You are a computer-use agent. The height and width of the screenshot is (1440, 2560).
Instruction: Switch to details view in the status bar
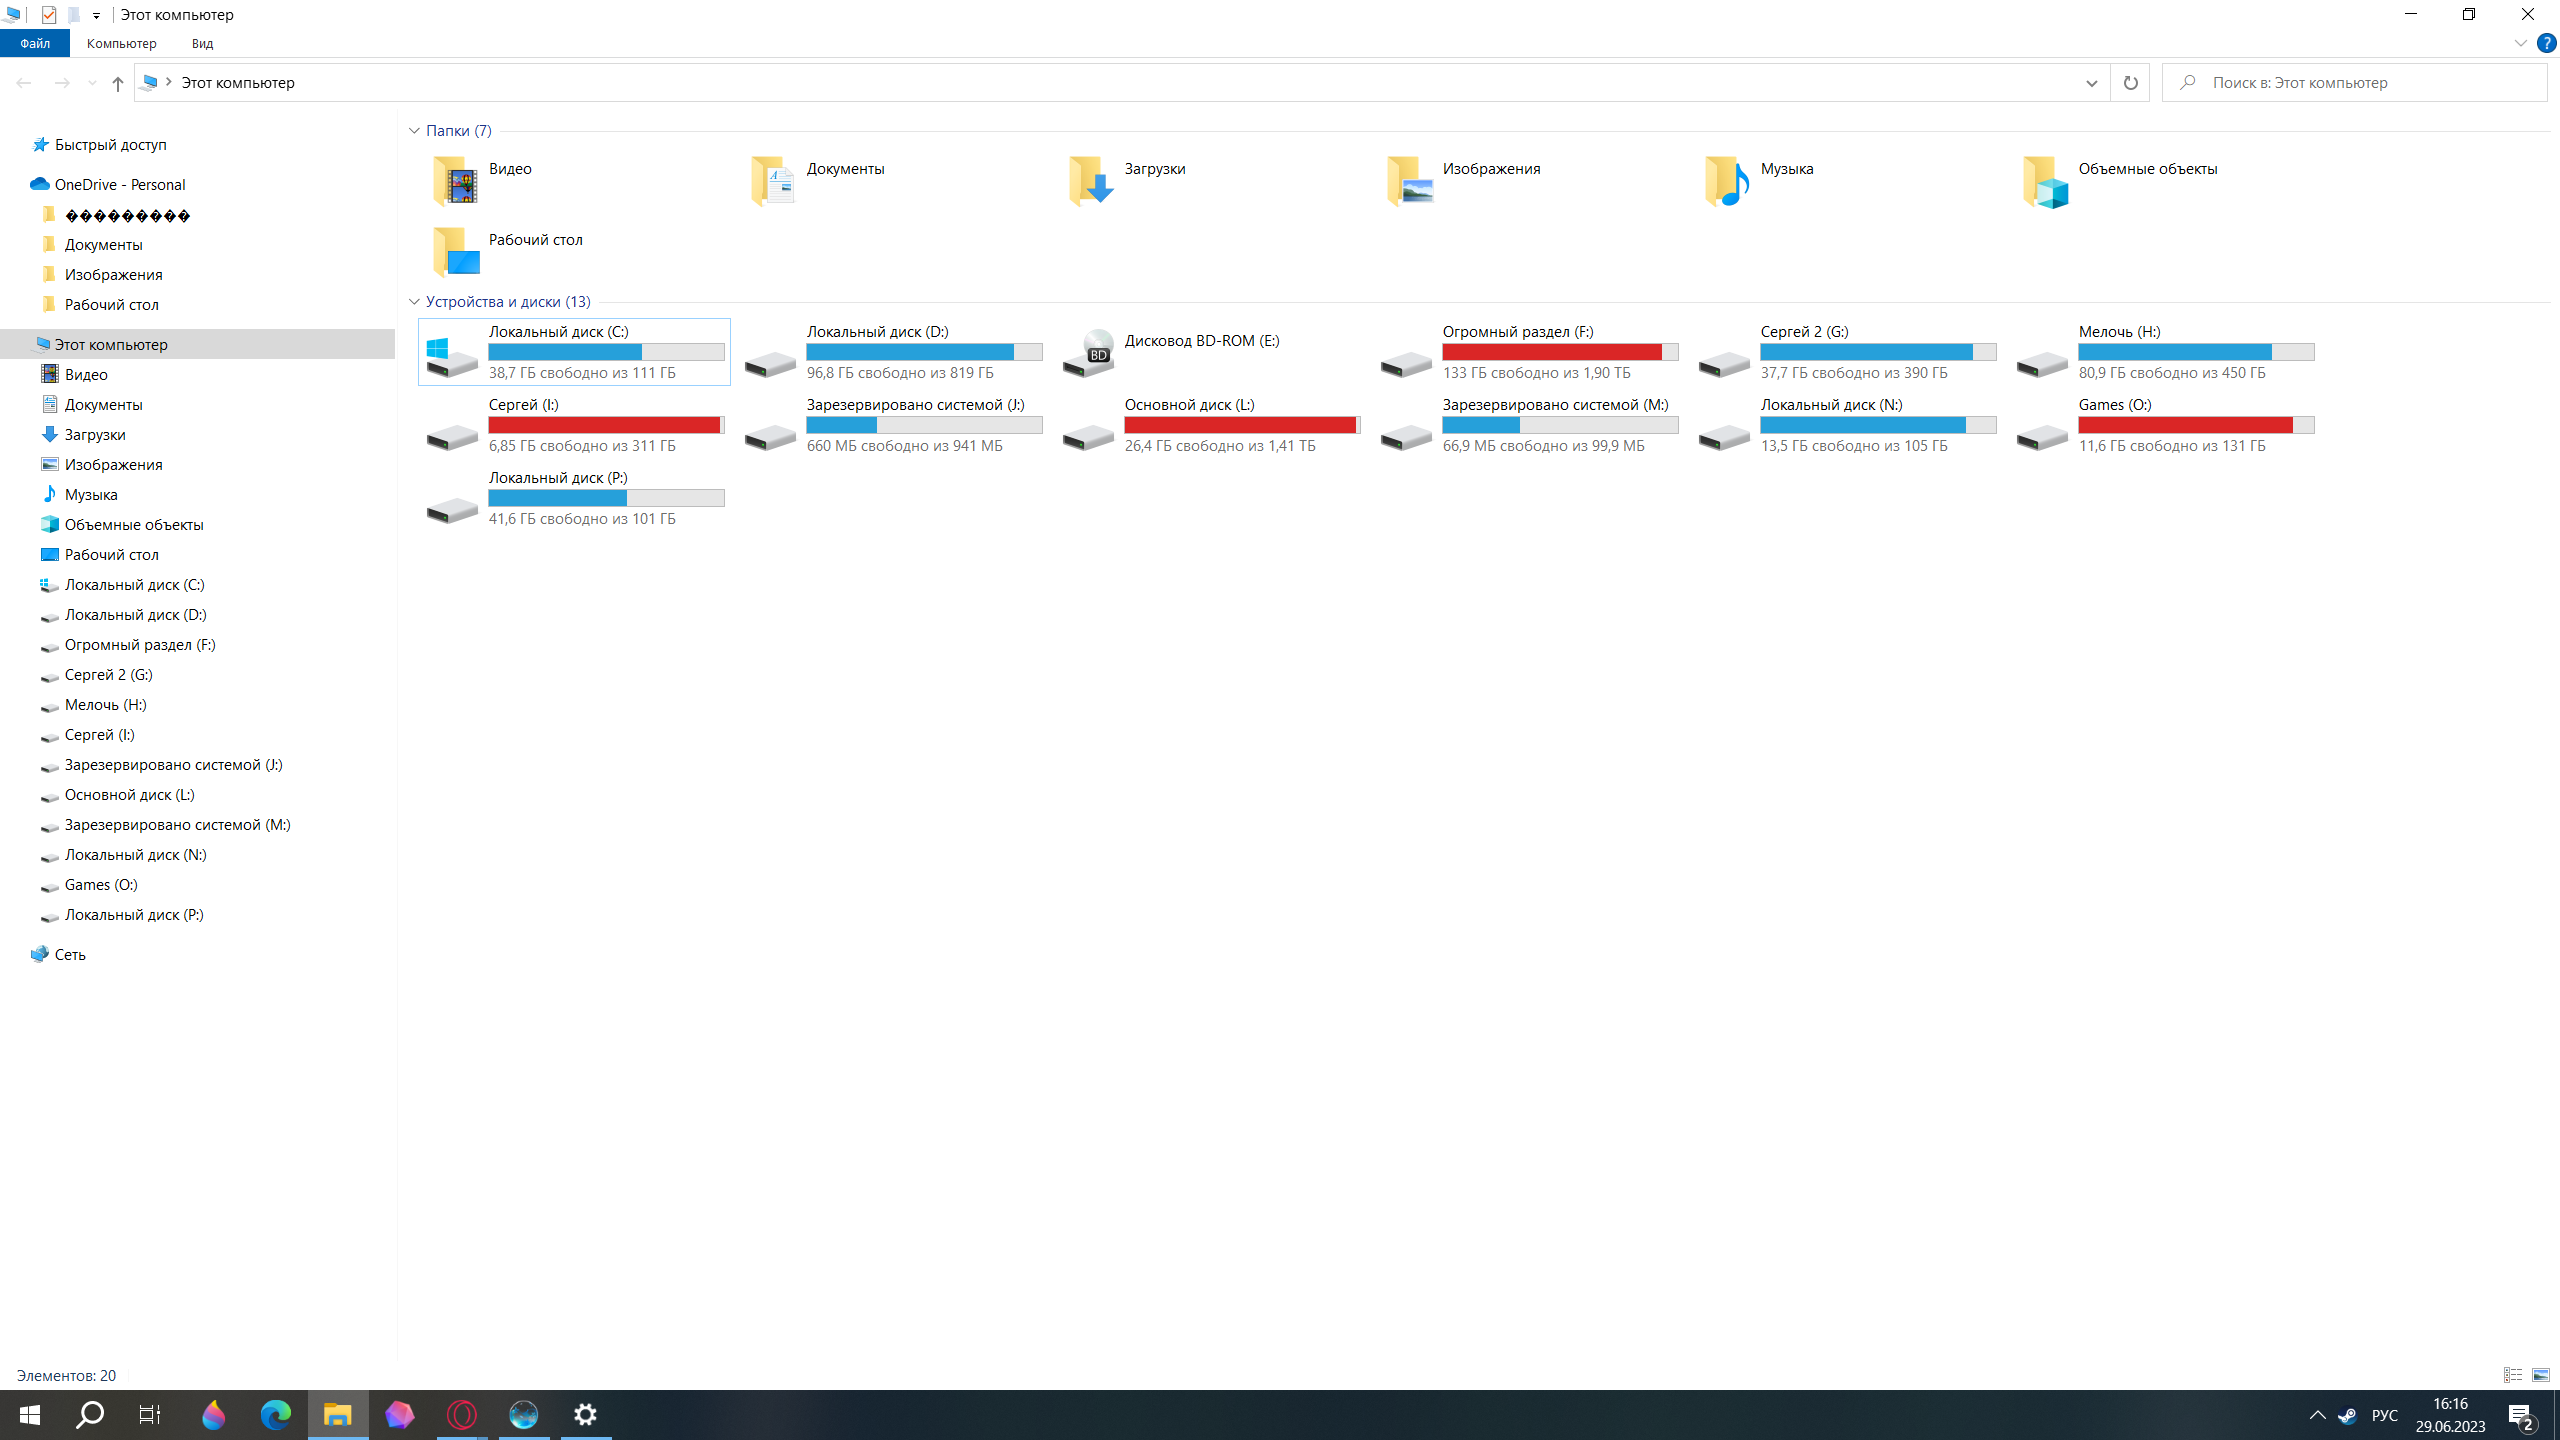coord(2513,1375)
